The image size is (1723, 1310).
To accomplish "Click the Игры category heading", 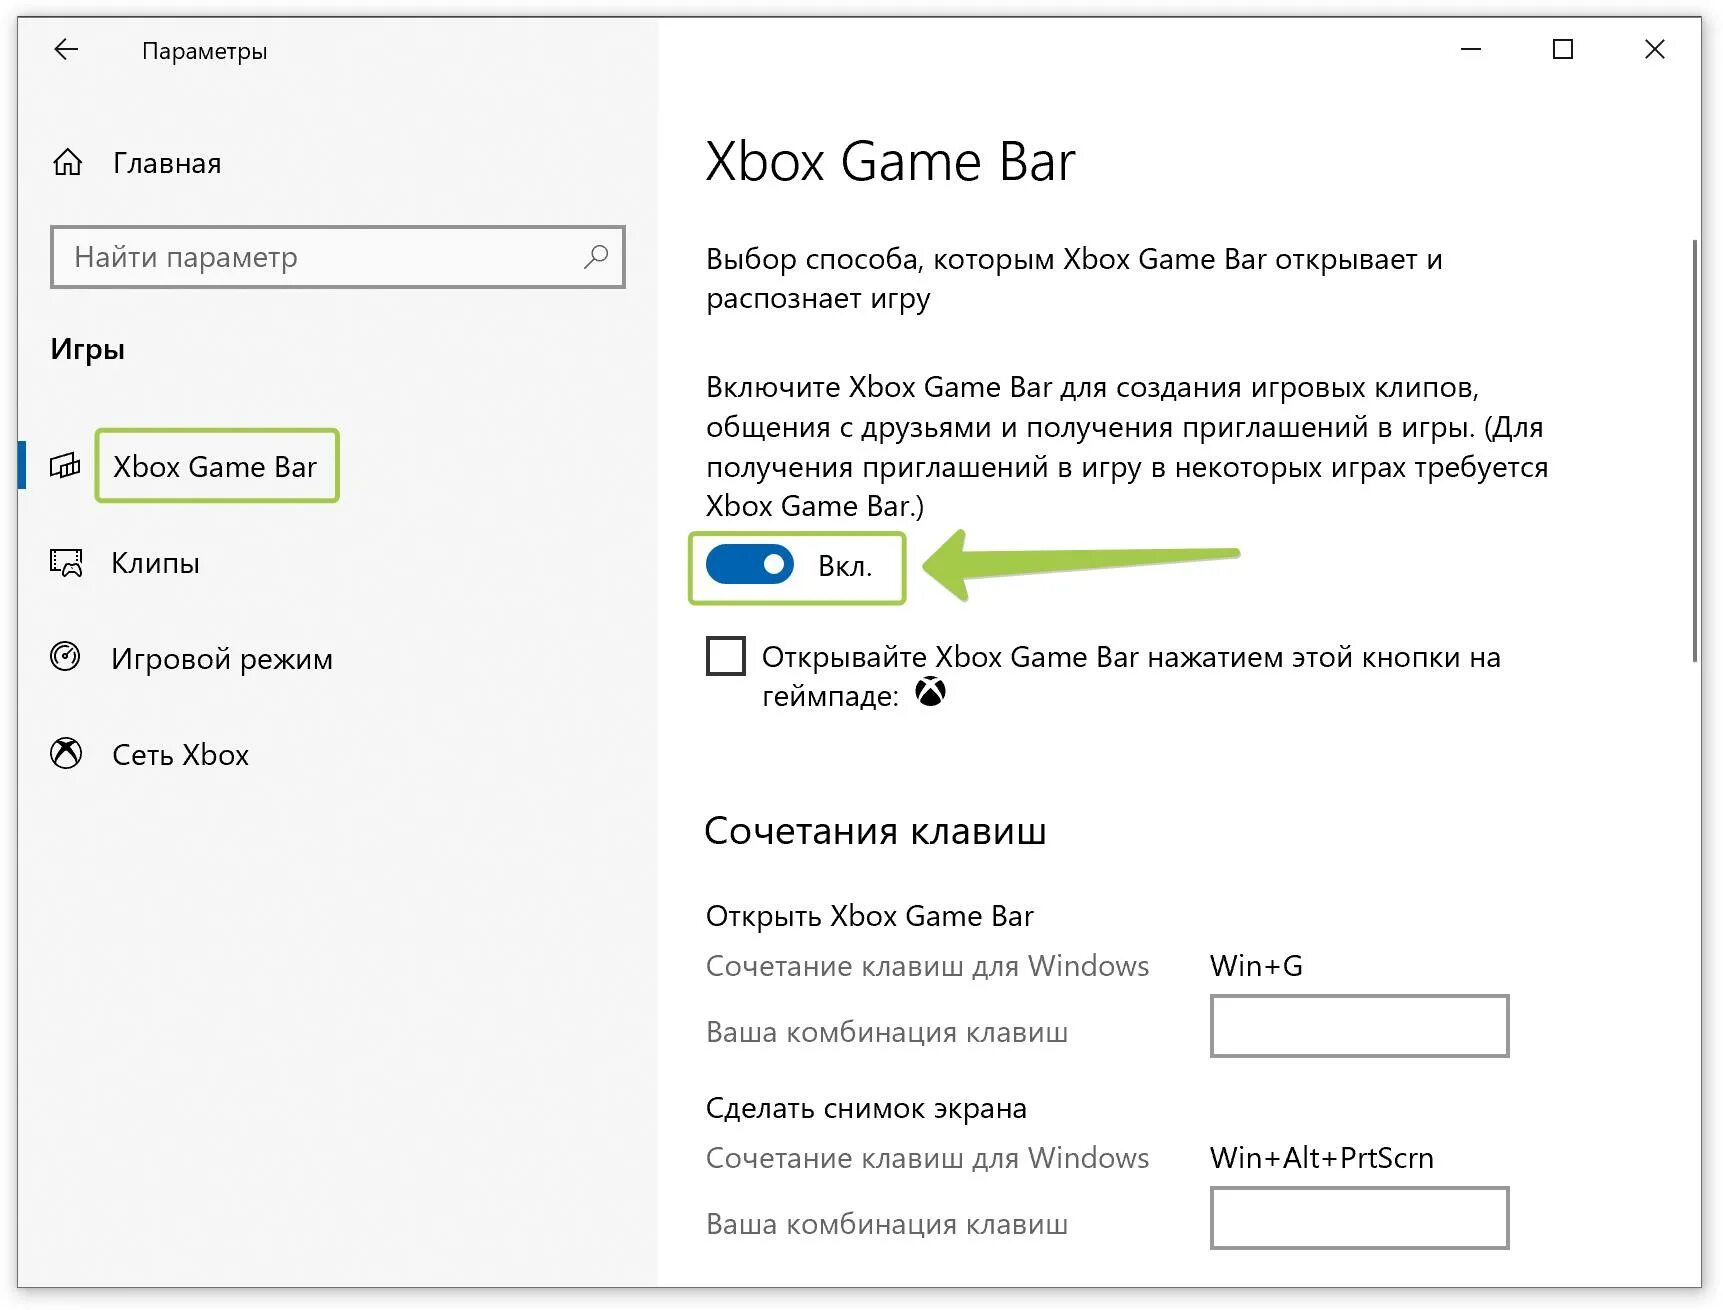I will click(x=88, y=349).
